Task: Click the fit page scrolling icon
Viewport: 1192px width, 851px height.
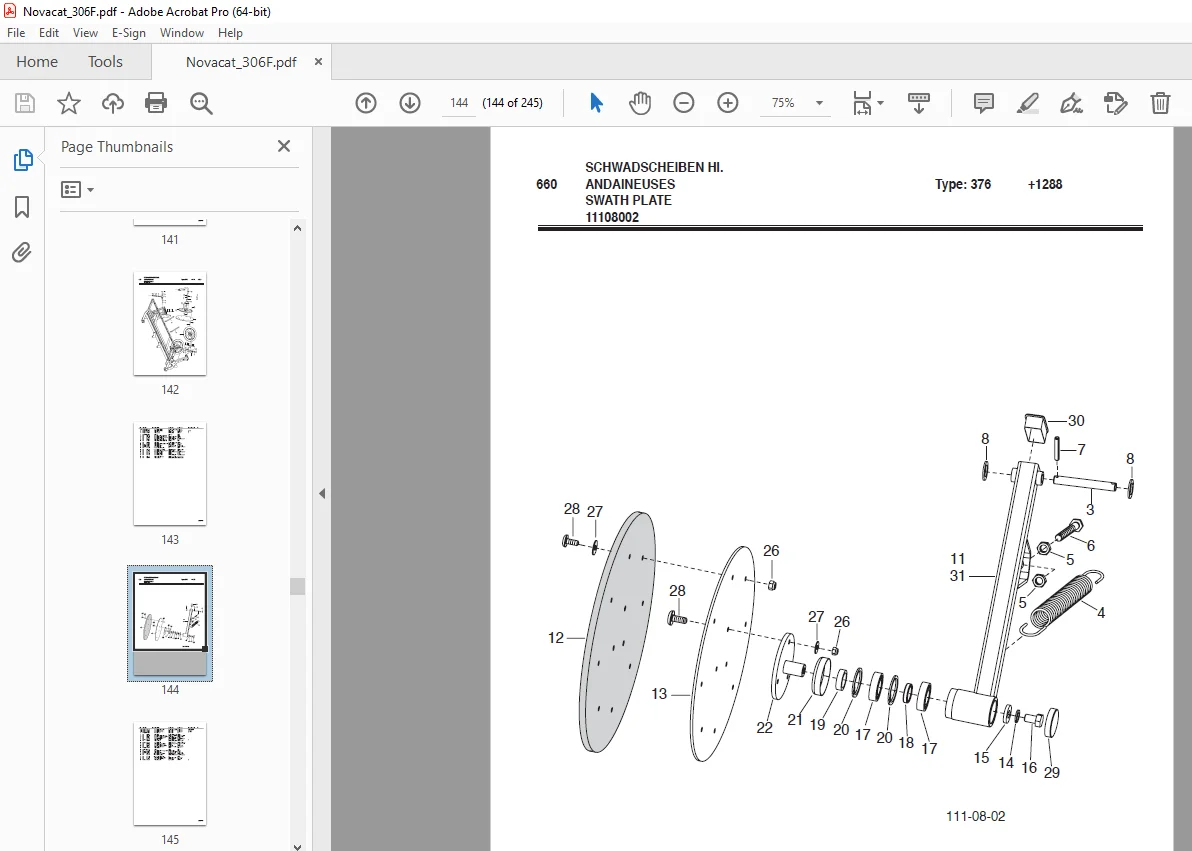Action: click(862, 103)
